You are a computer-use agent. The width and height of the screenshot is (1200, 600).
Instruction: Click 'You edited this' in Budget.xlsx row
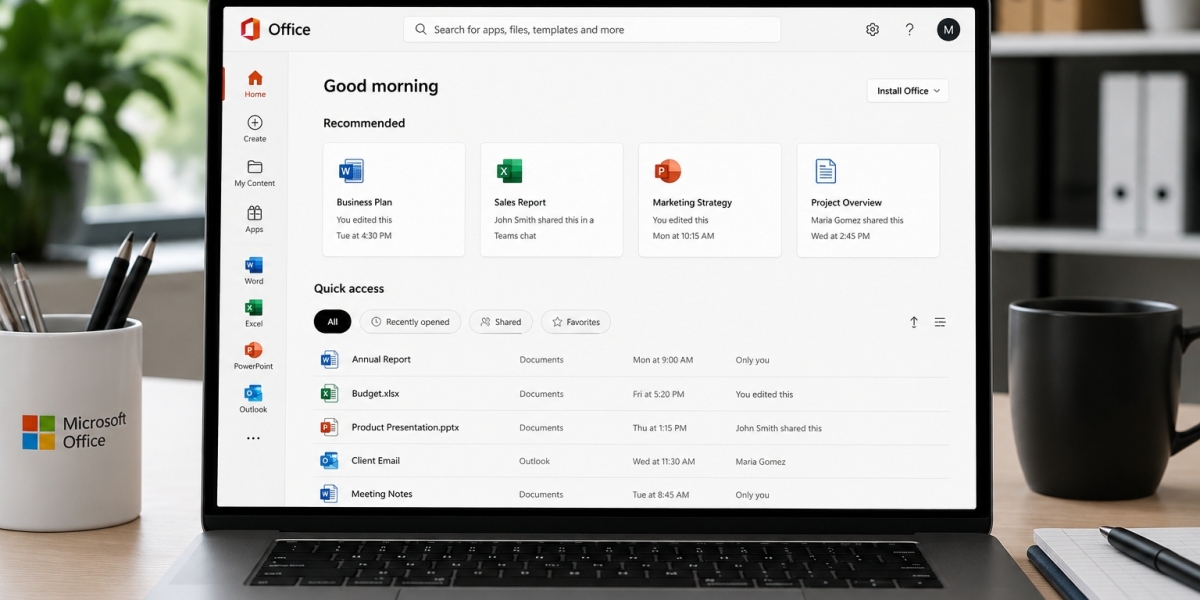(765, 394)
